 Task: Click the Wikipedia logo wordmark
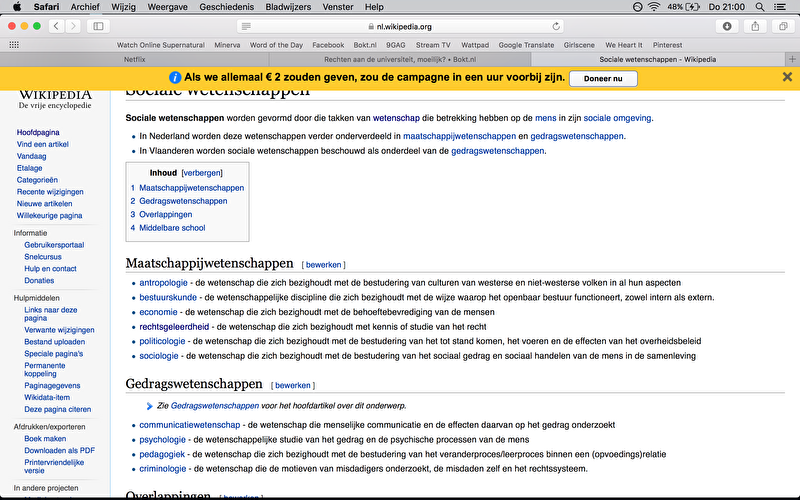(x=55, y=95)
